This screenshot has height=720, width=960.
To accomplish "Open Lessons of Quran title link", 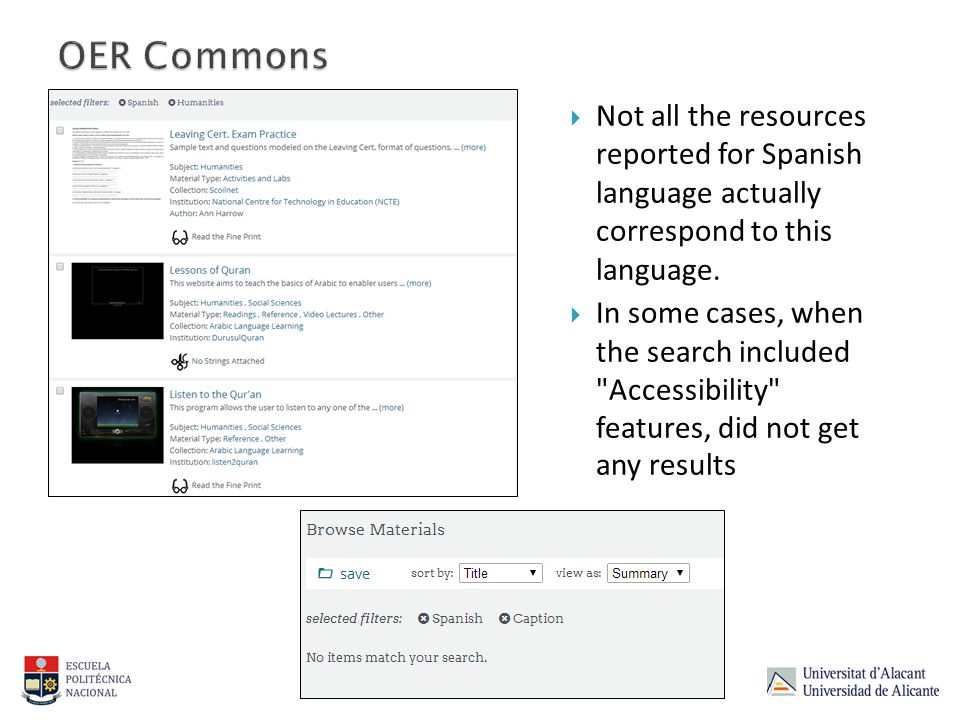I will point(209,270).
